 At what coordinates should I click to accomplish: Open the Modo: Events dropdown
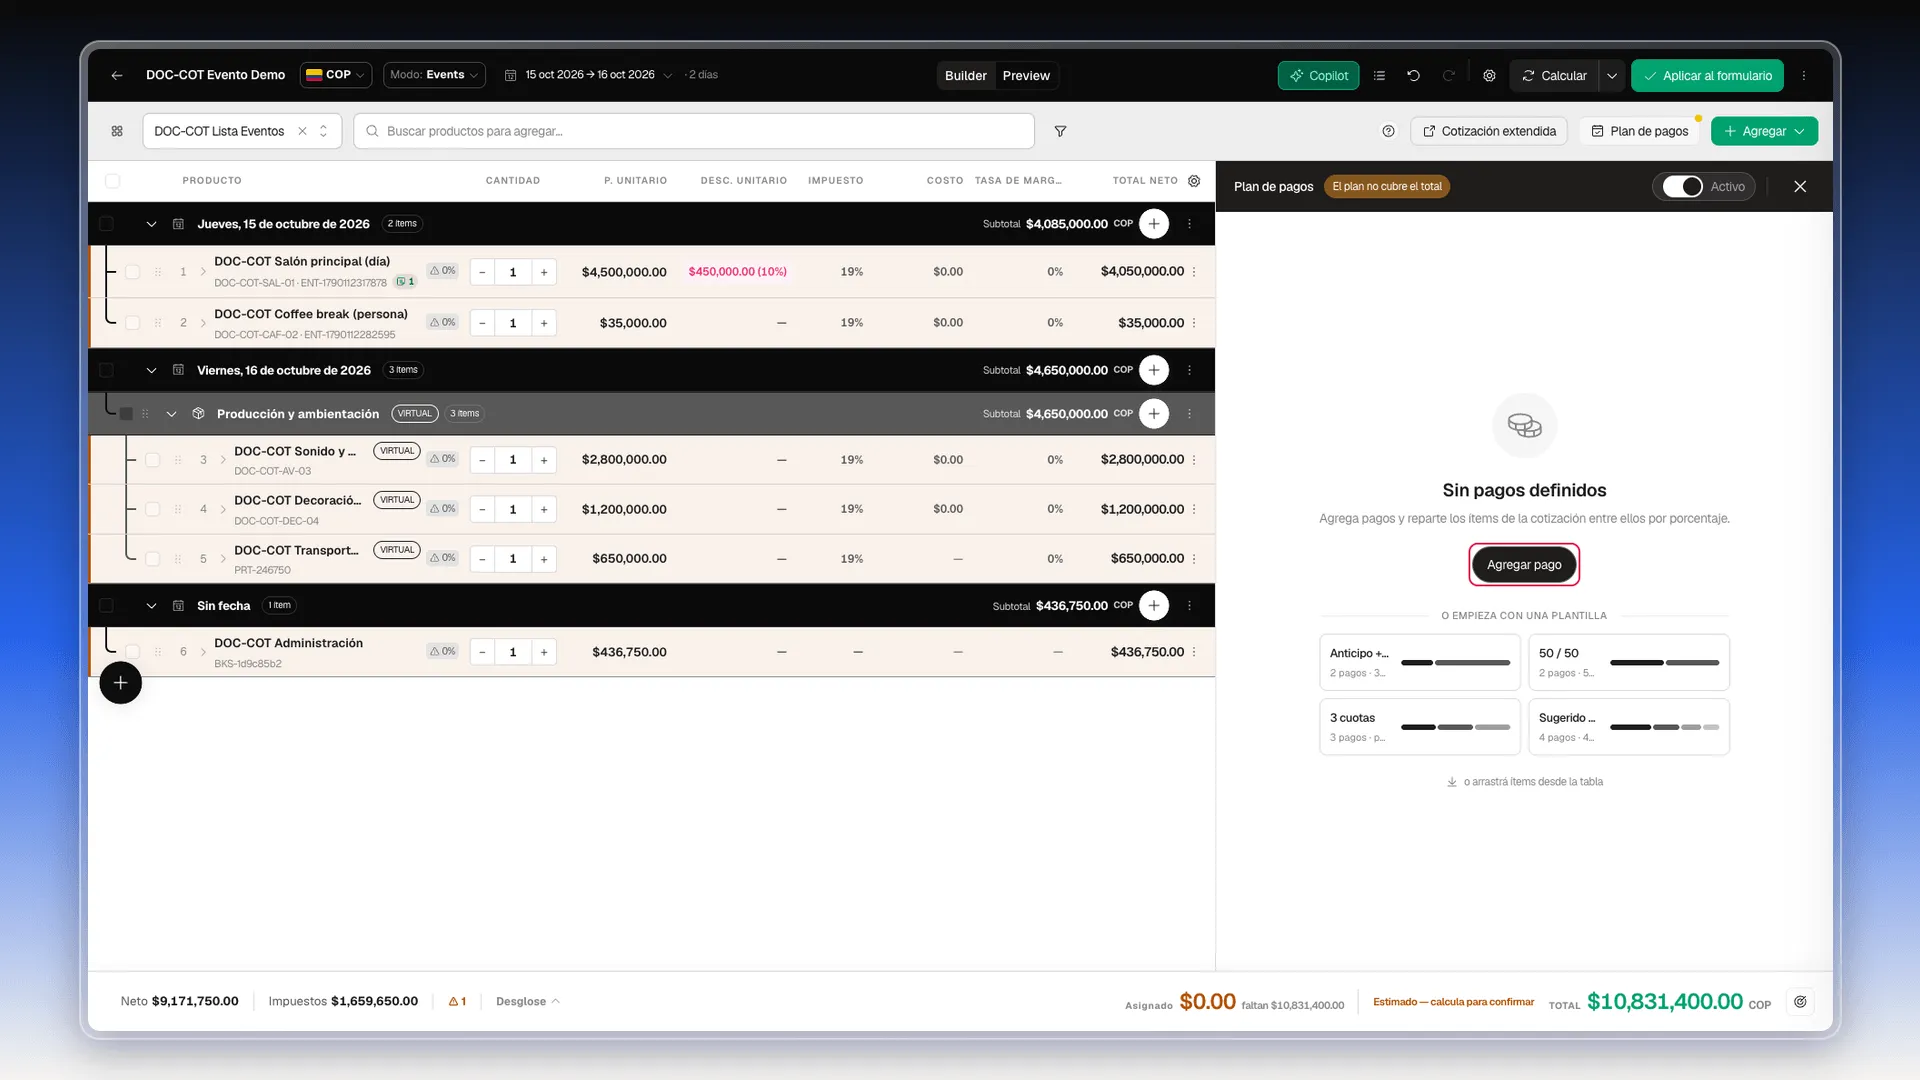434,75
